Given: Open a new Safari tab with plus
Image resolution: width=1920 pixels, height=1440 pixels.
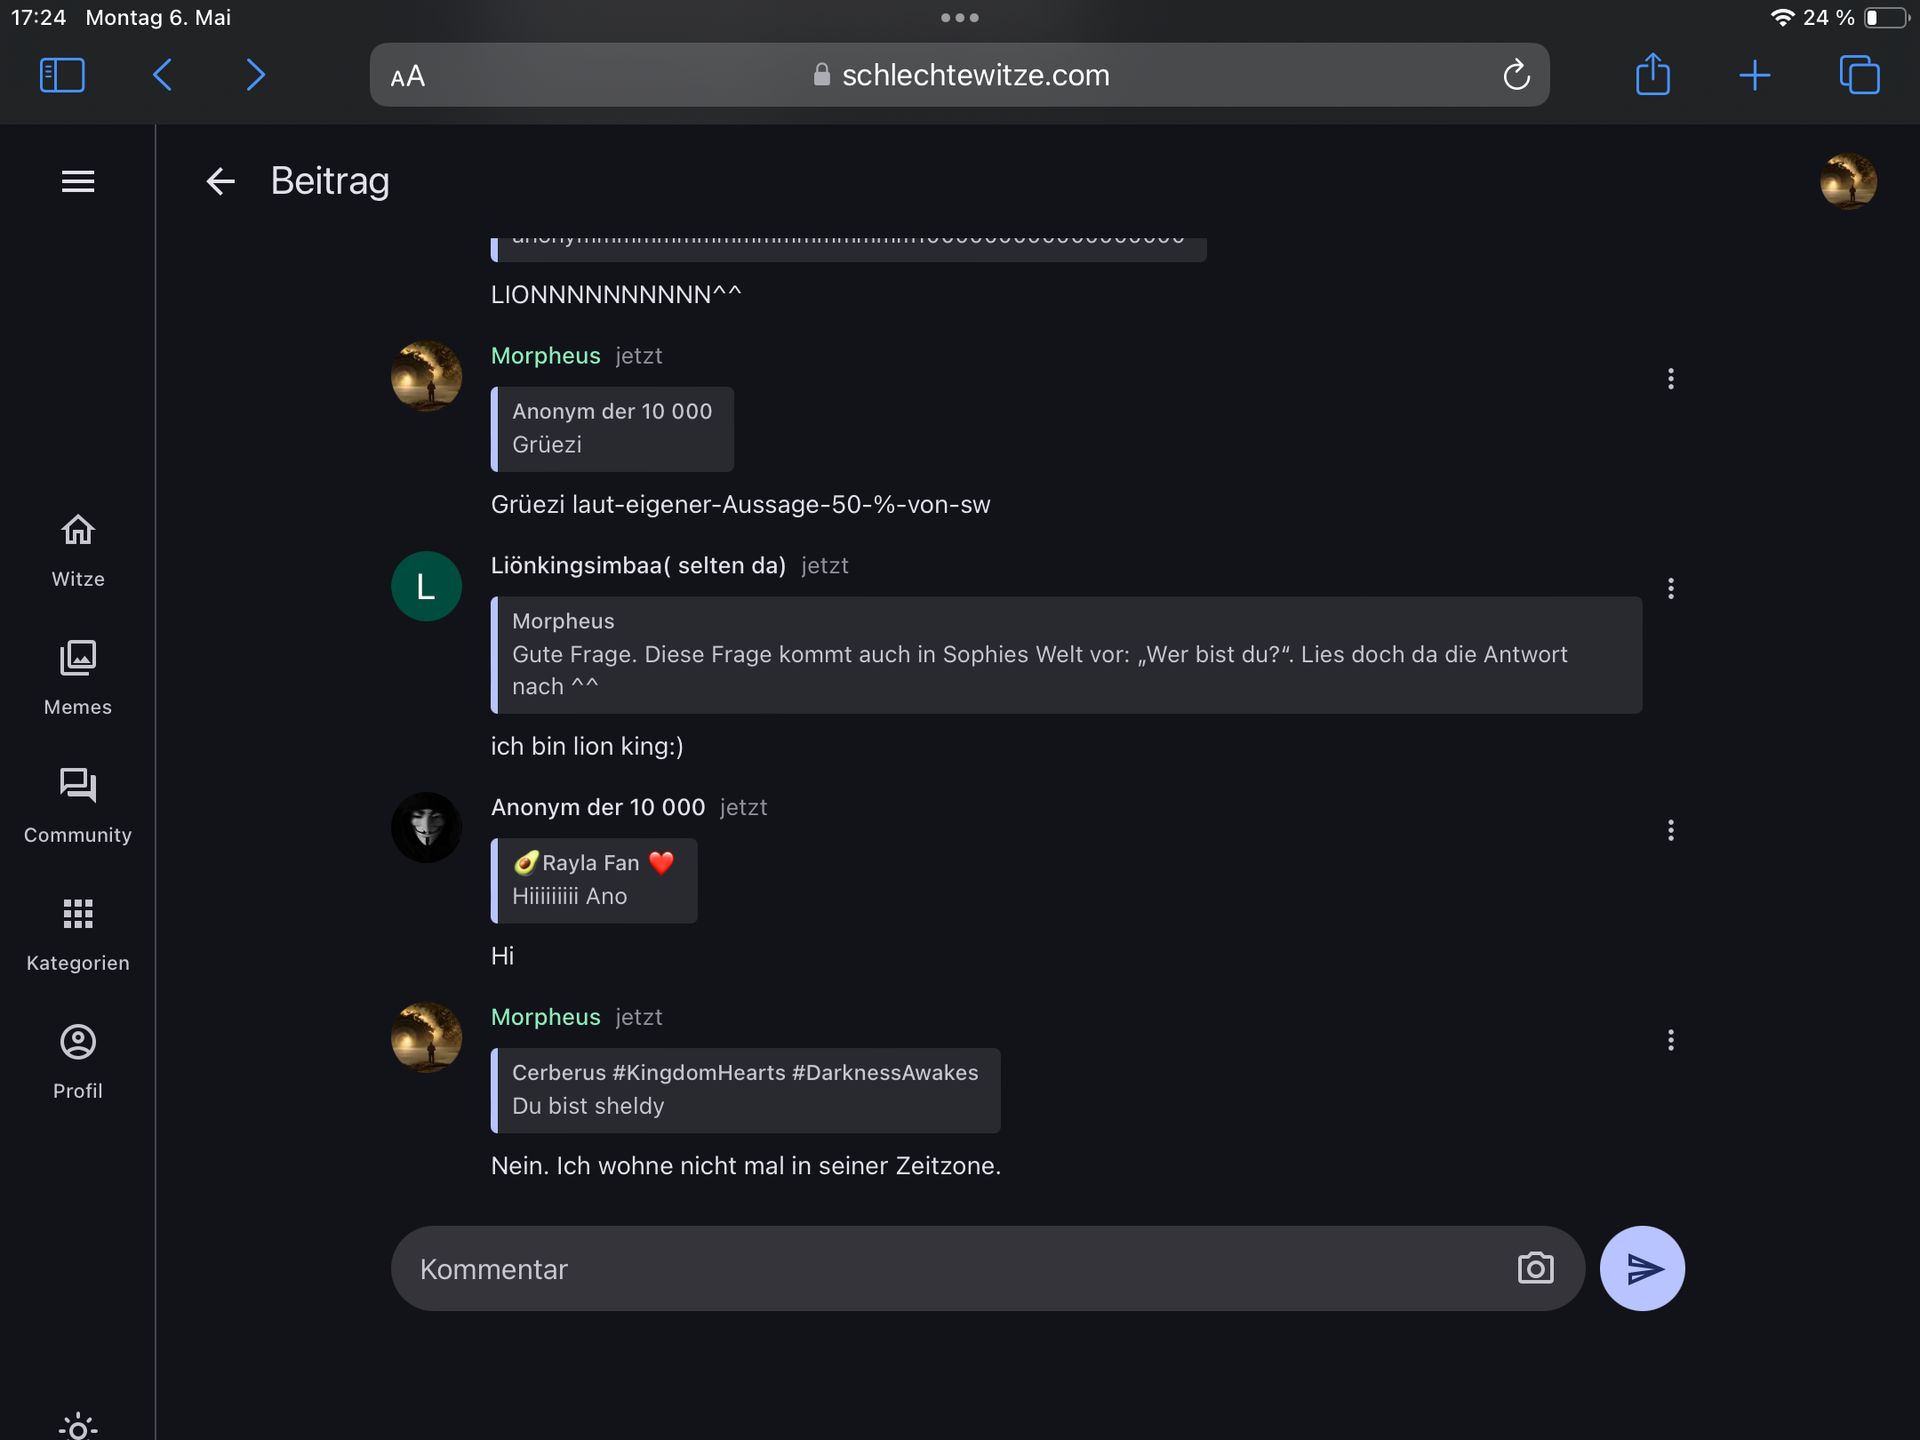Looking at the screenshot, I should (x=1754, y=75).
